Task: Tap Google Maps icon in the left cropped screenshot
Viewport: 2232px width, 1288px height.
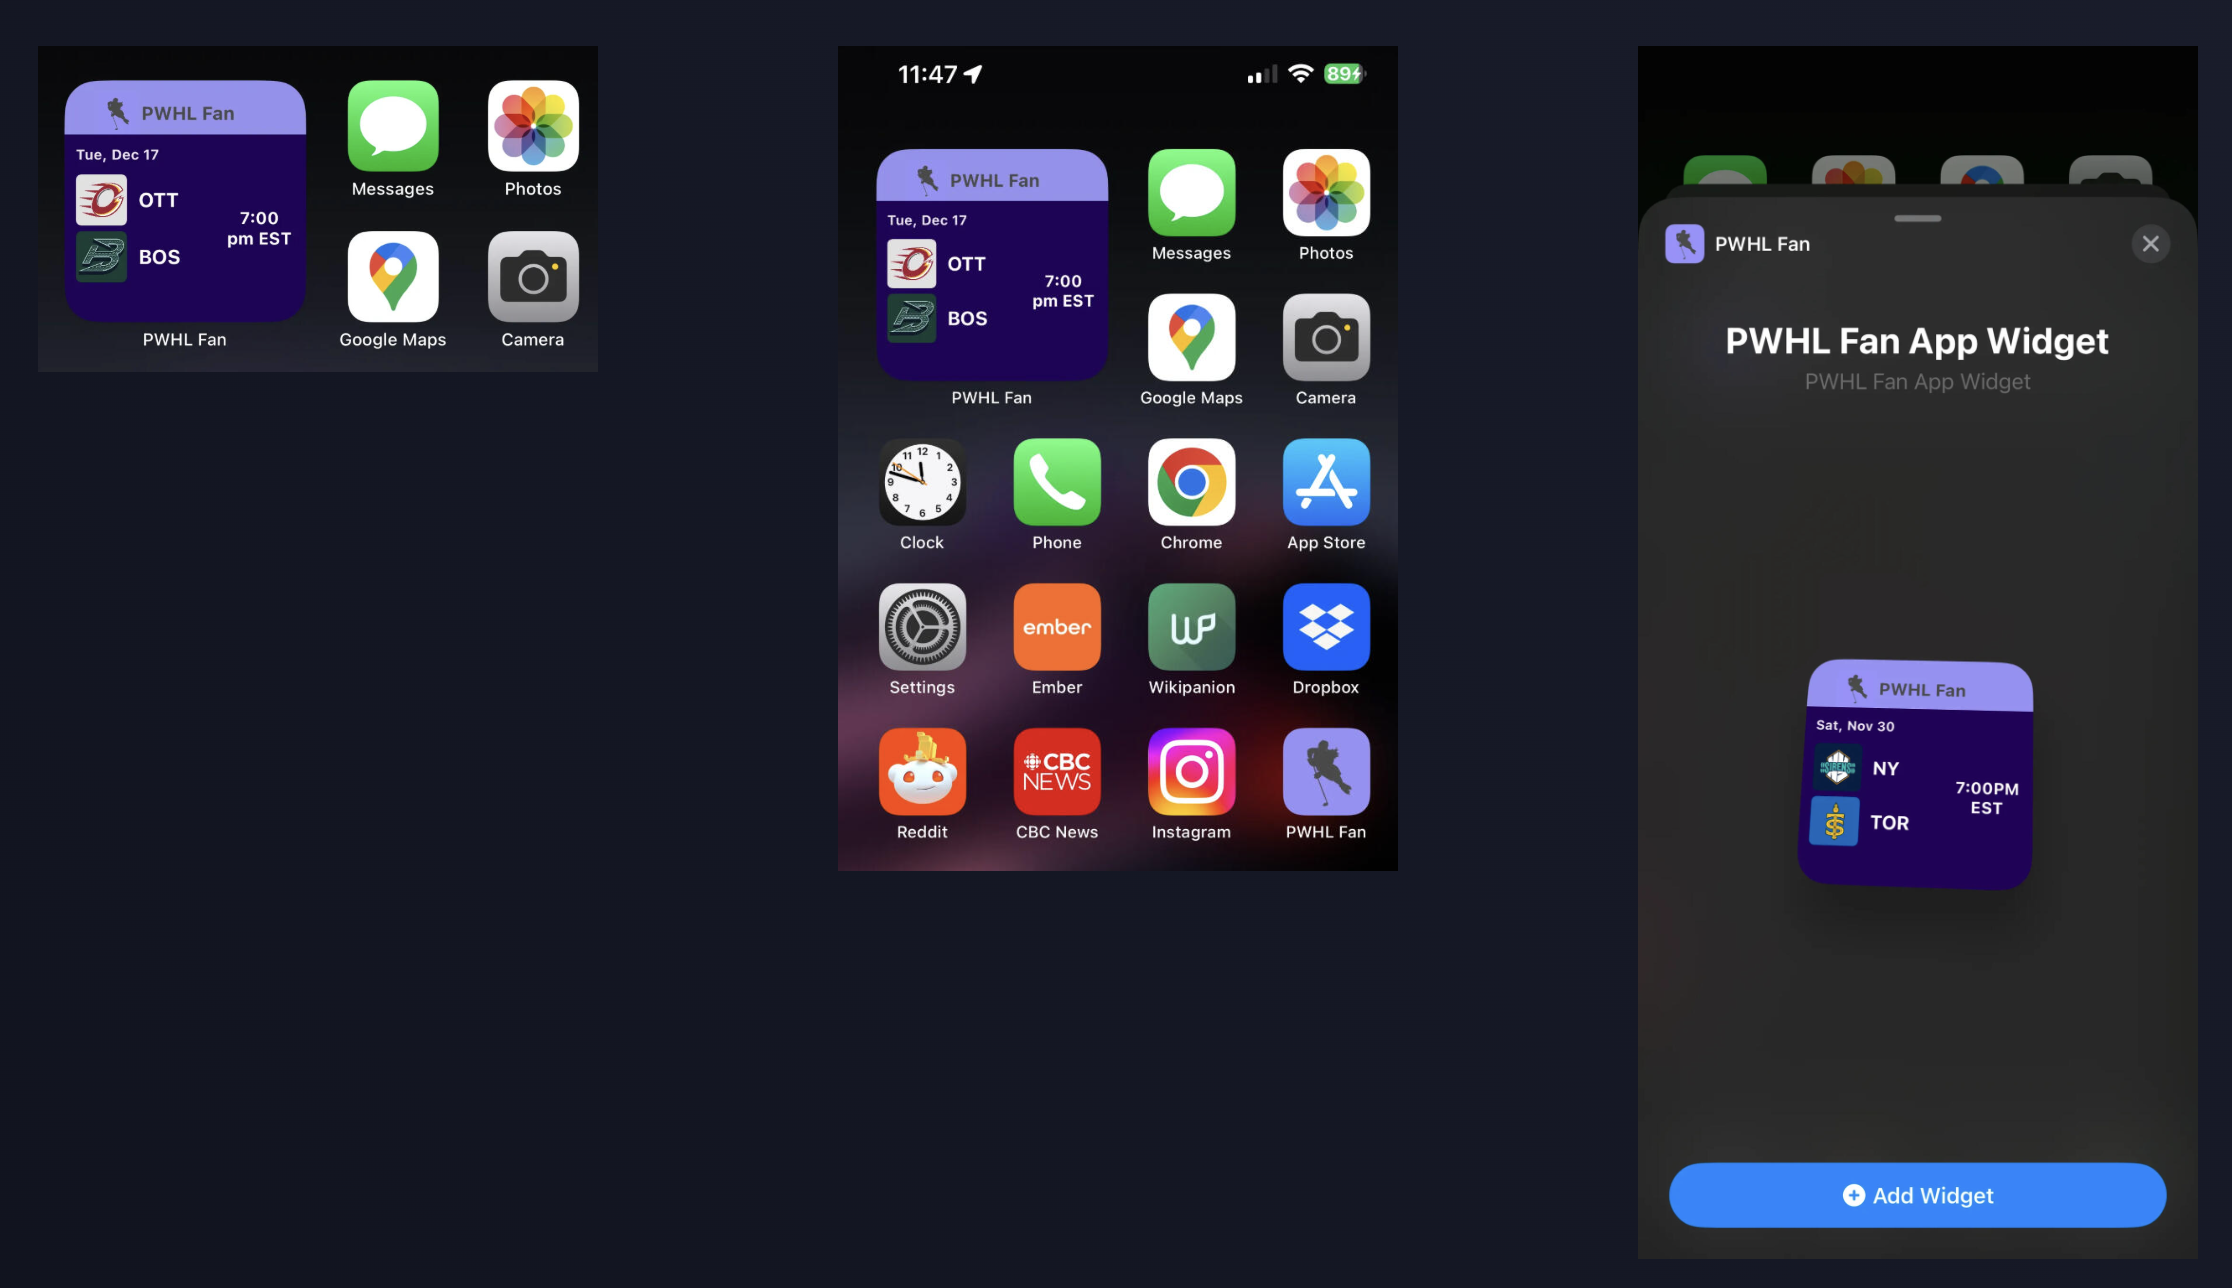Action: click(393, 277)
